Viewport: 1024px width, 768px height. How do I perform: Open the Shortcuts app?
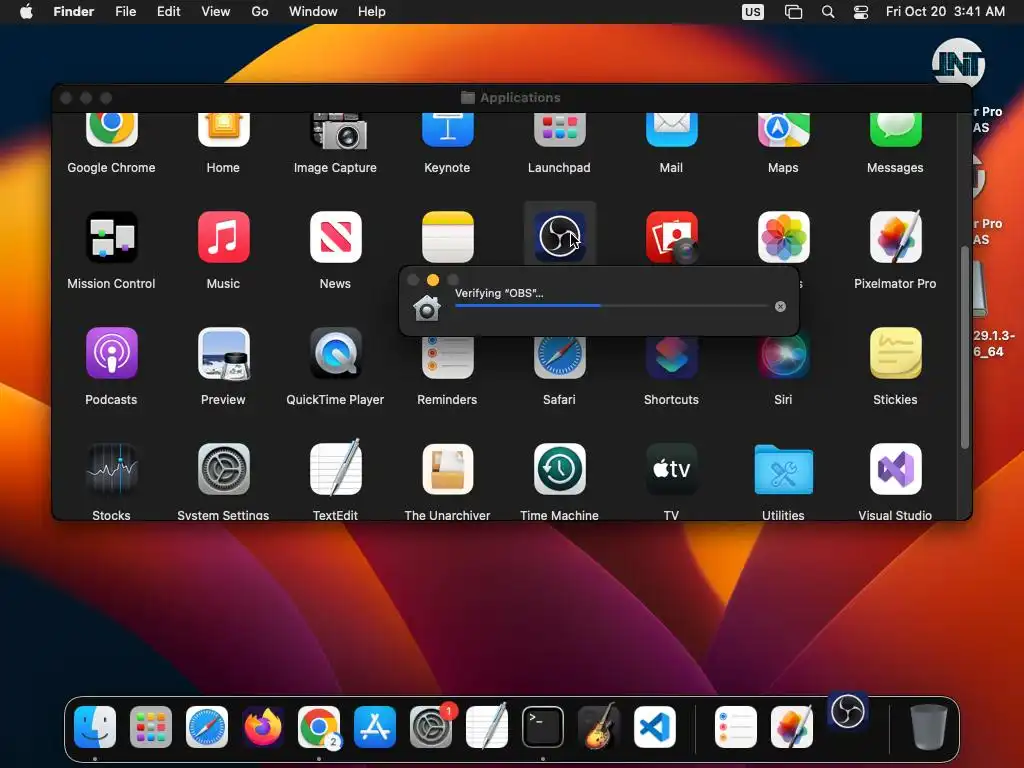click(x=671, y=358)
